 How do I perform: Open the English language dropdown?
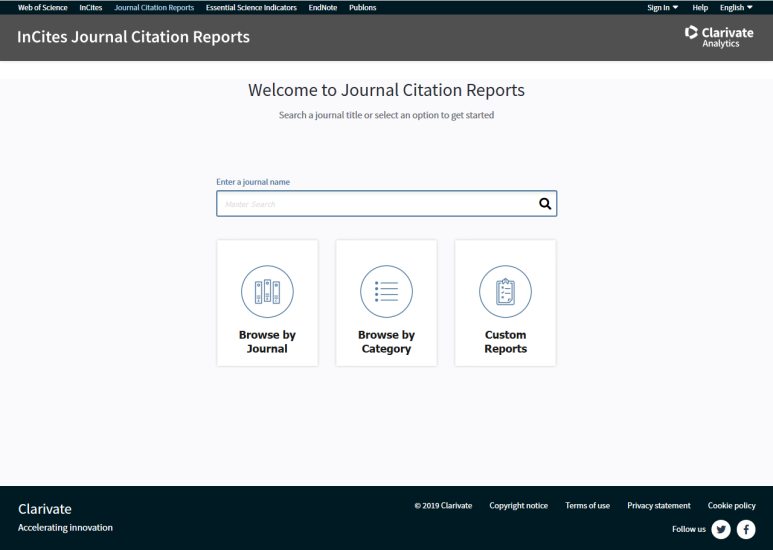click(736, 7)
